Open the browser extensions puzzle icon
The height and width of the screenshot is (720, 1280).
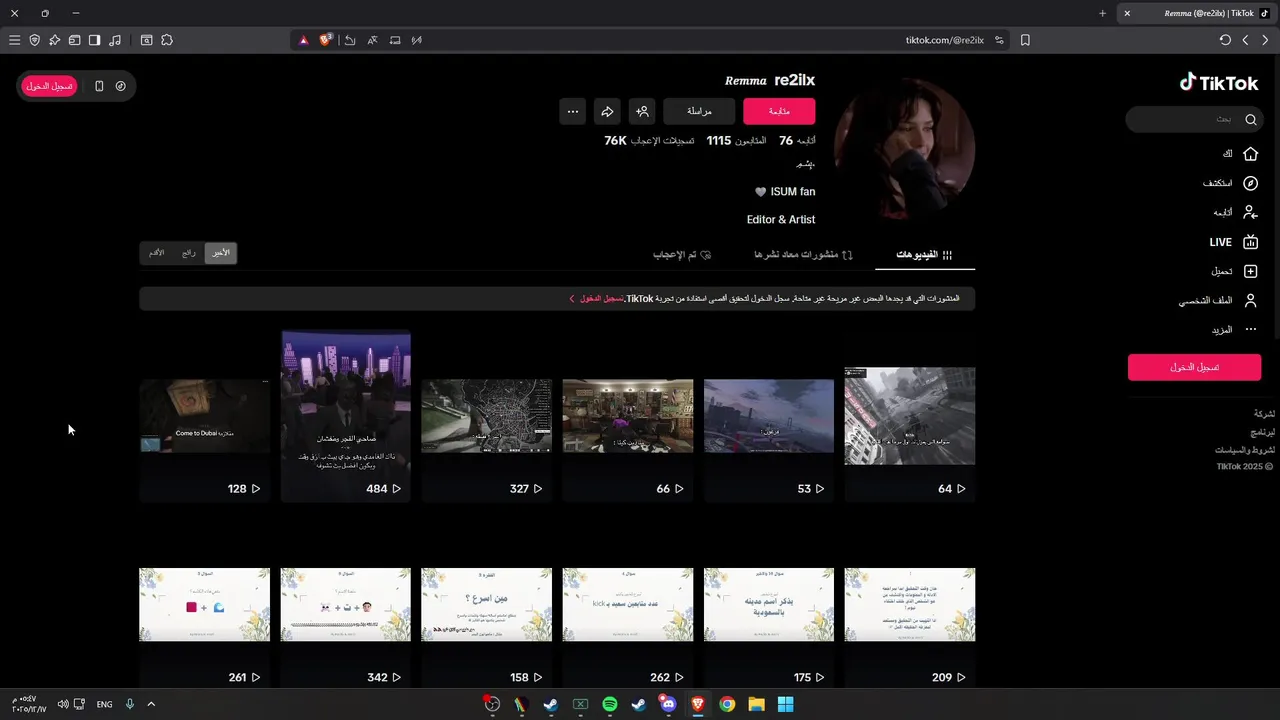167,40
